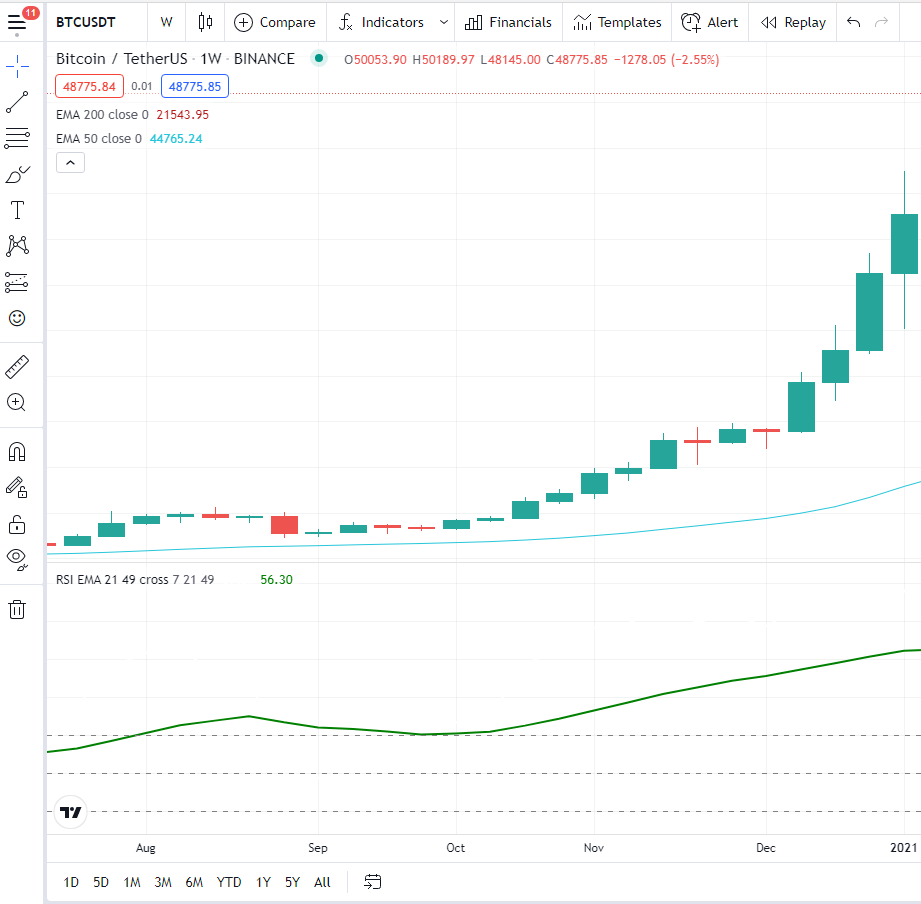Screen dimensions: 921x904
Task: Click the red EMA 200 value 21543.95
Action: [183, 115]
